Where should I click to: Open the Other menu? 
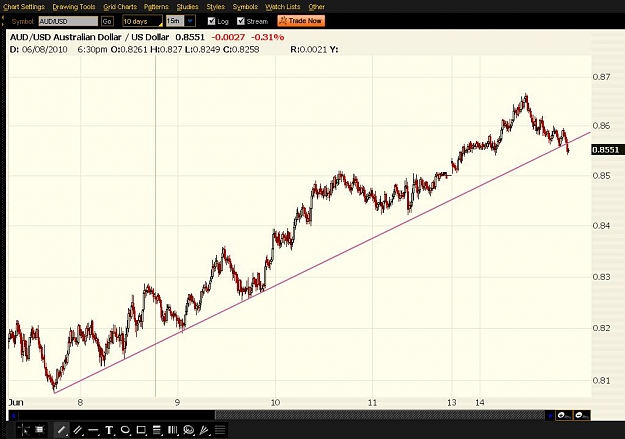click(x=316, y=7)
